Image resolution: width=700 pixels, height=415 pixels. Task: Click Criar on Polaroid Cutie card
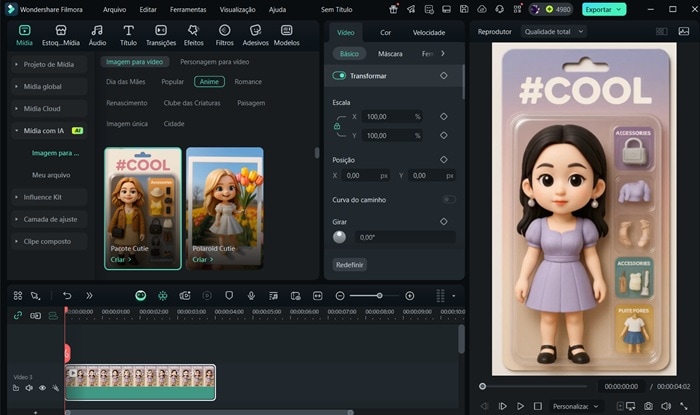(203, 259)
